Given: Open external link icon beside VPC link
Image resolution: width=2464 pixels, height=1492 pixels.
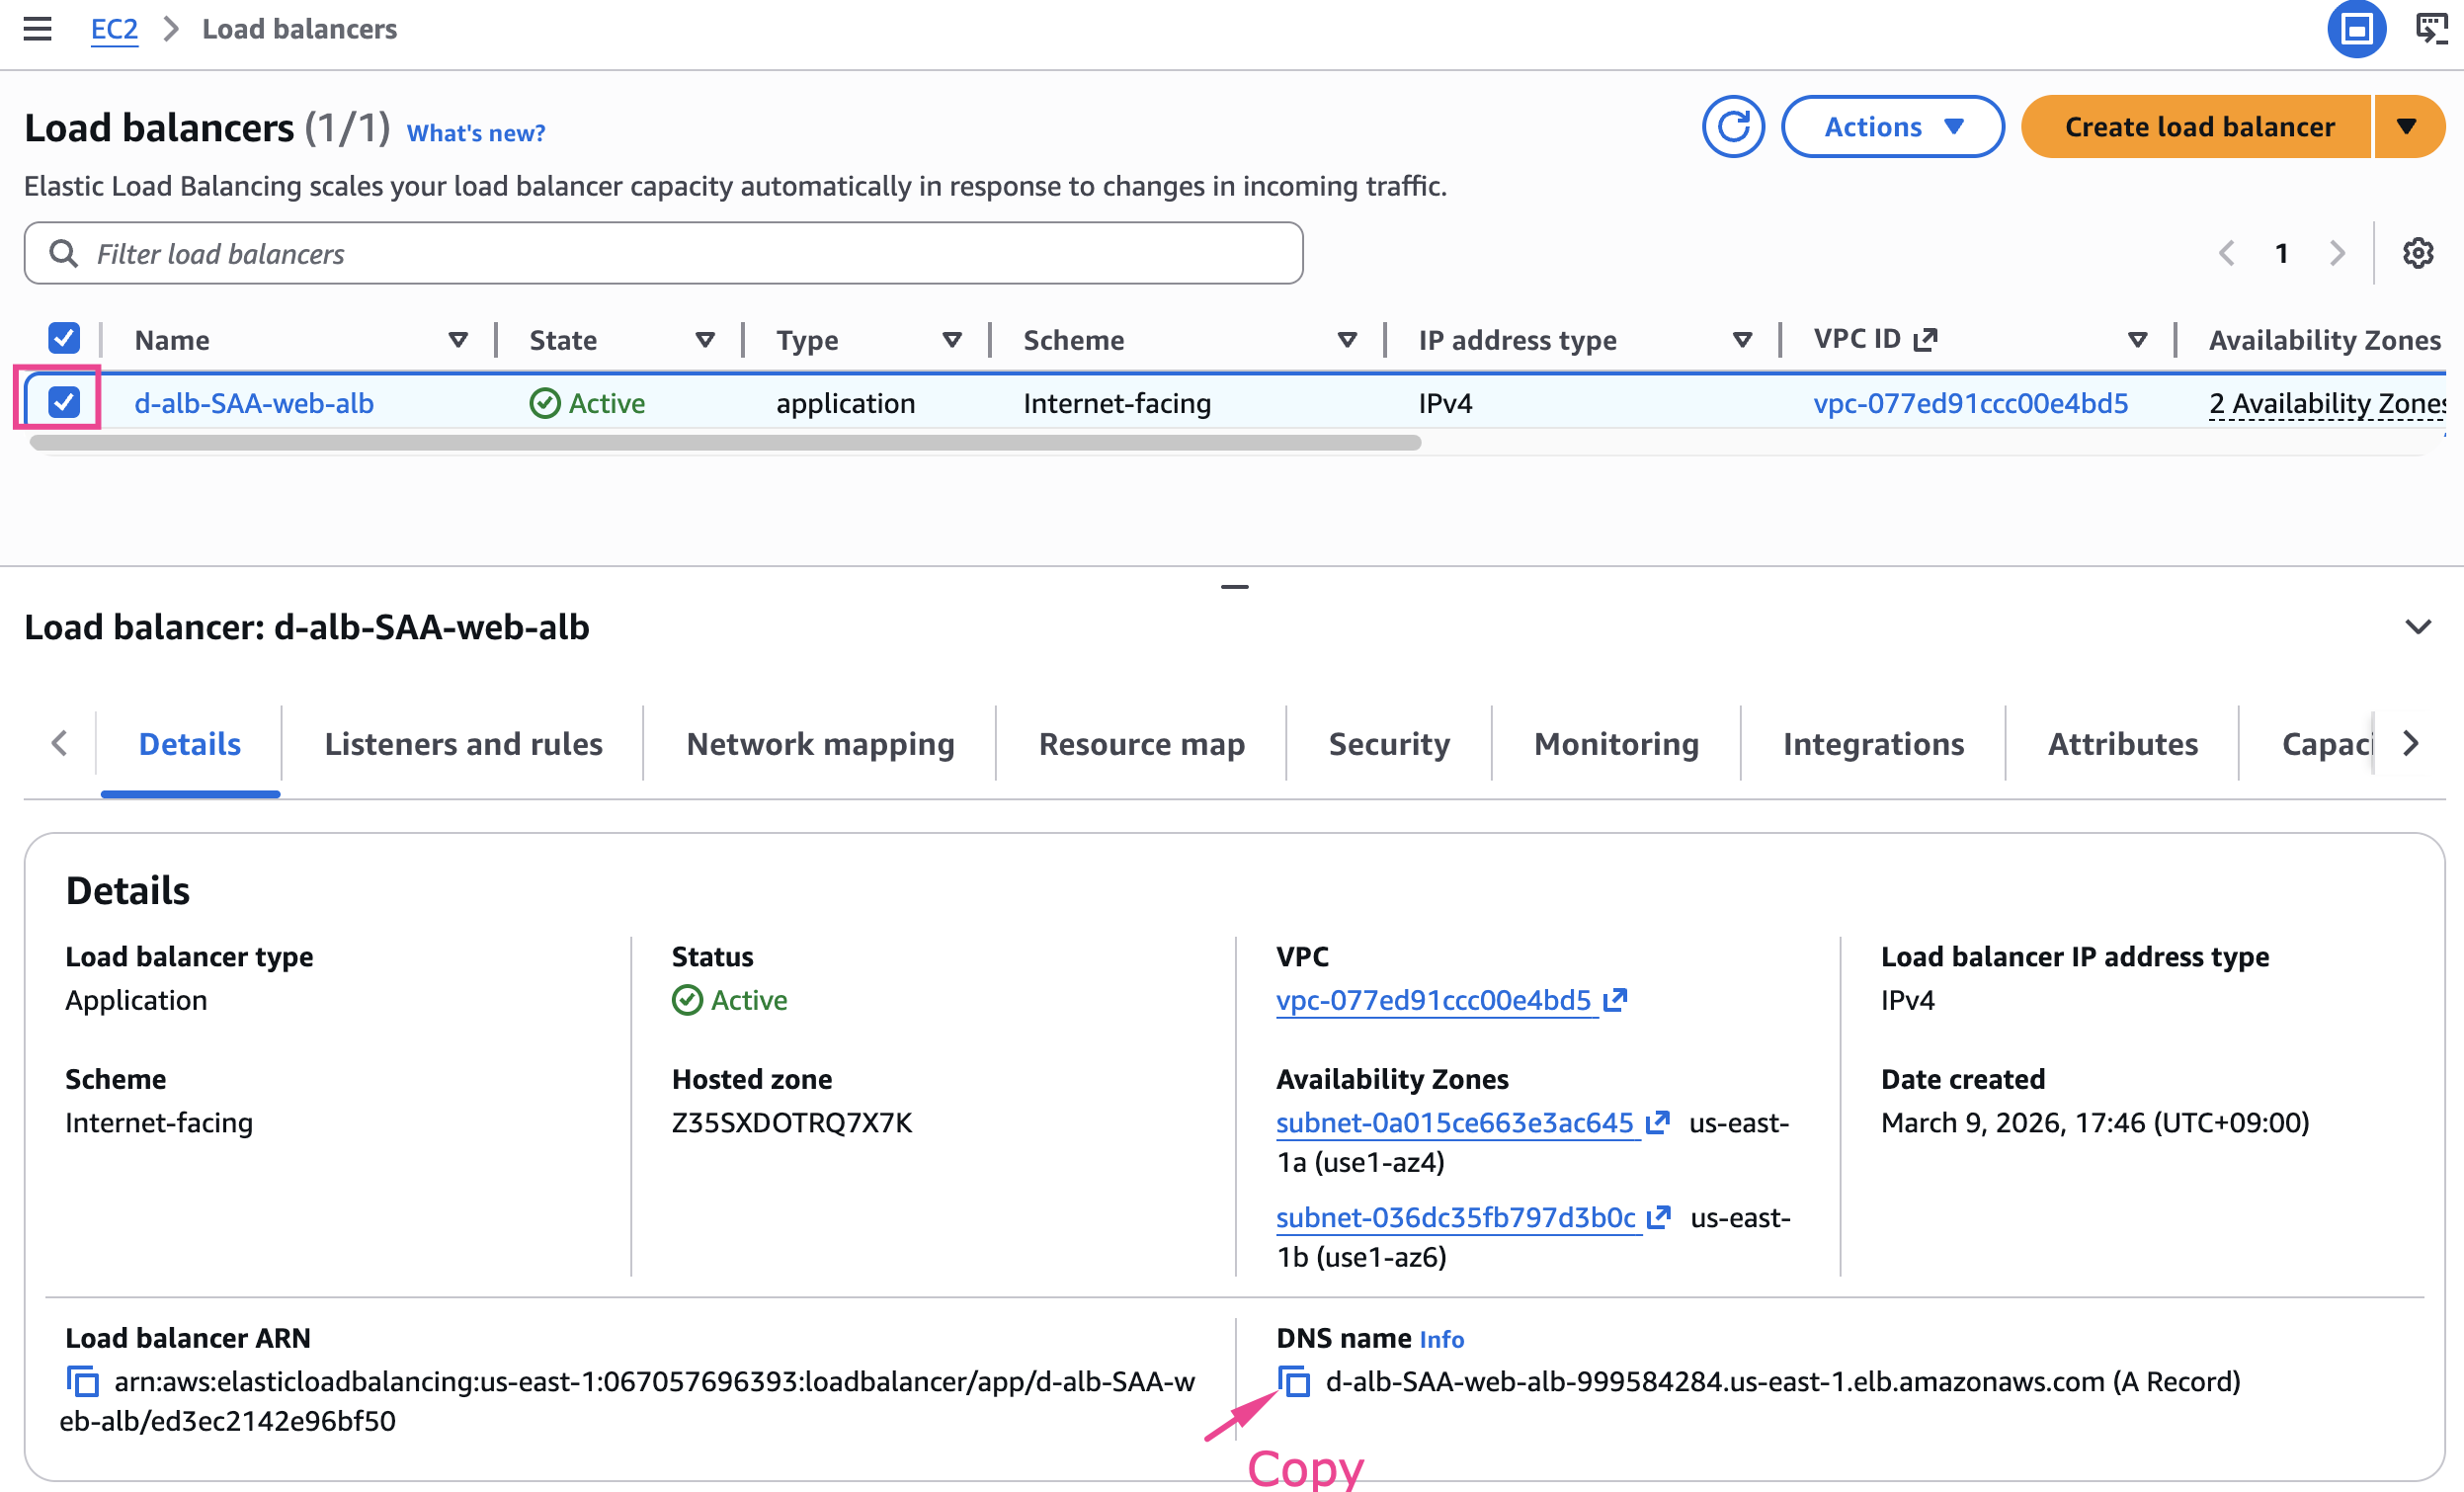Looking at the screenshot, I should coord(1615,1000).
